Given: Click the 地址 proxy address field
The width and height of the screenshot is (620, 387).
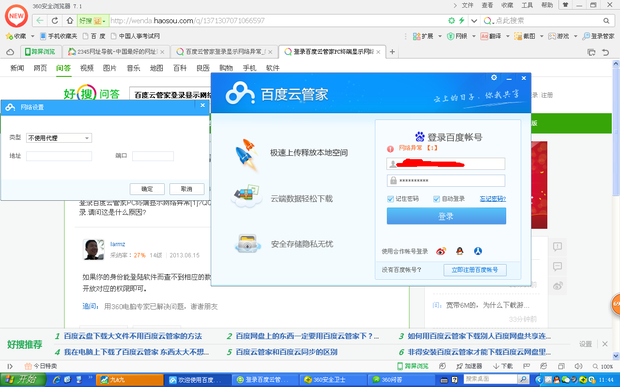Looking at the screenshot, I should point(59,156).
